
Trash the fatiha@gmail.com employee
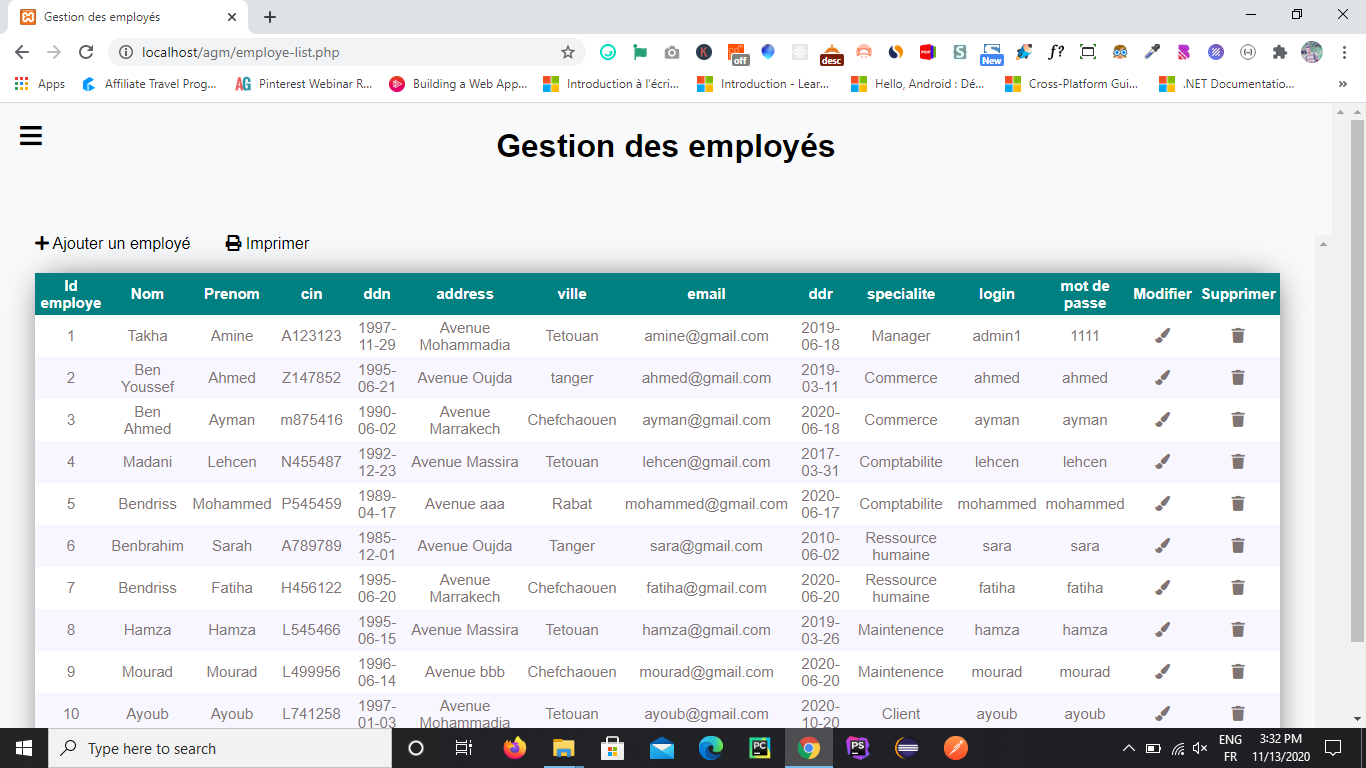(1238, 588)
